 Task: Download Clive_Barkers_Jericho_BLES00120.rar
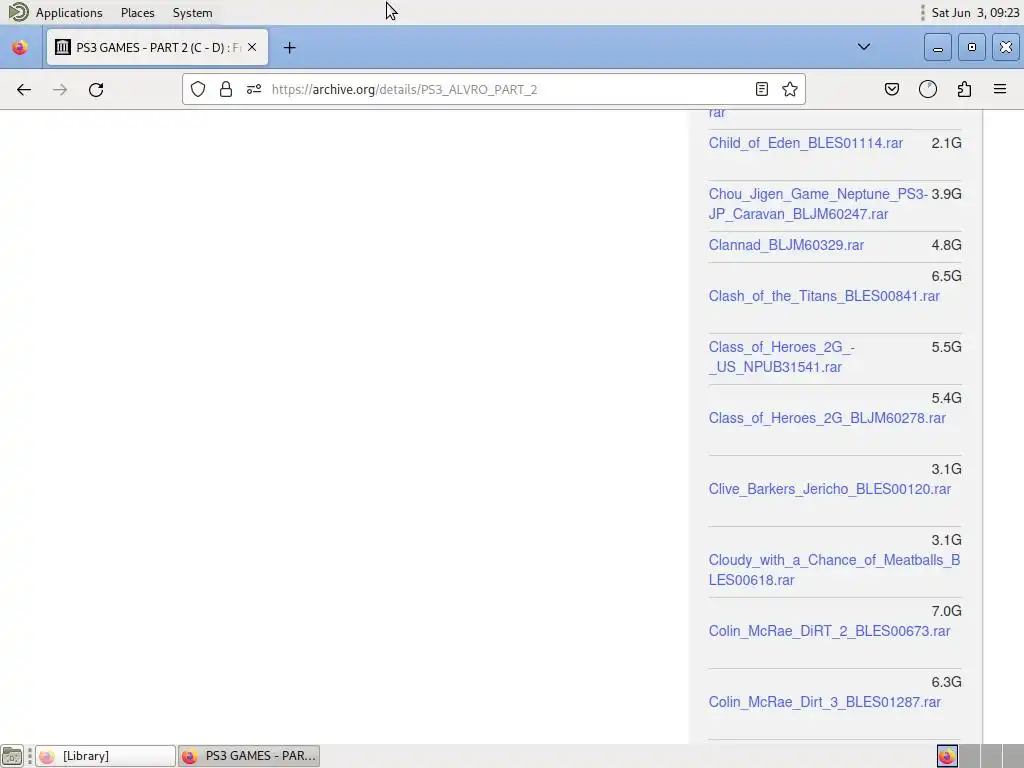pos(829,489)
